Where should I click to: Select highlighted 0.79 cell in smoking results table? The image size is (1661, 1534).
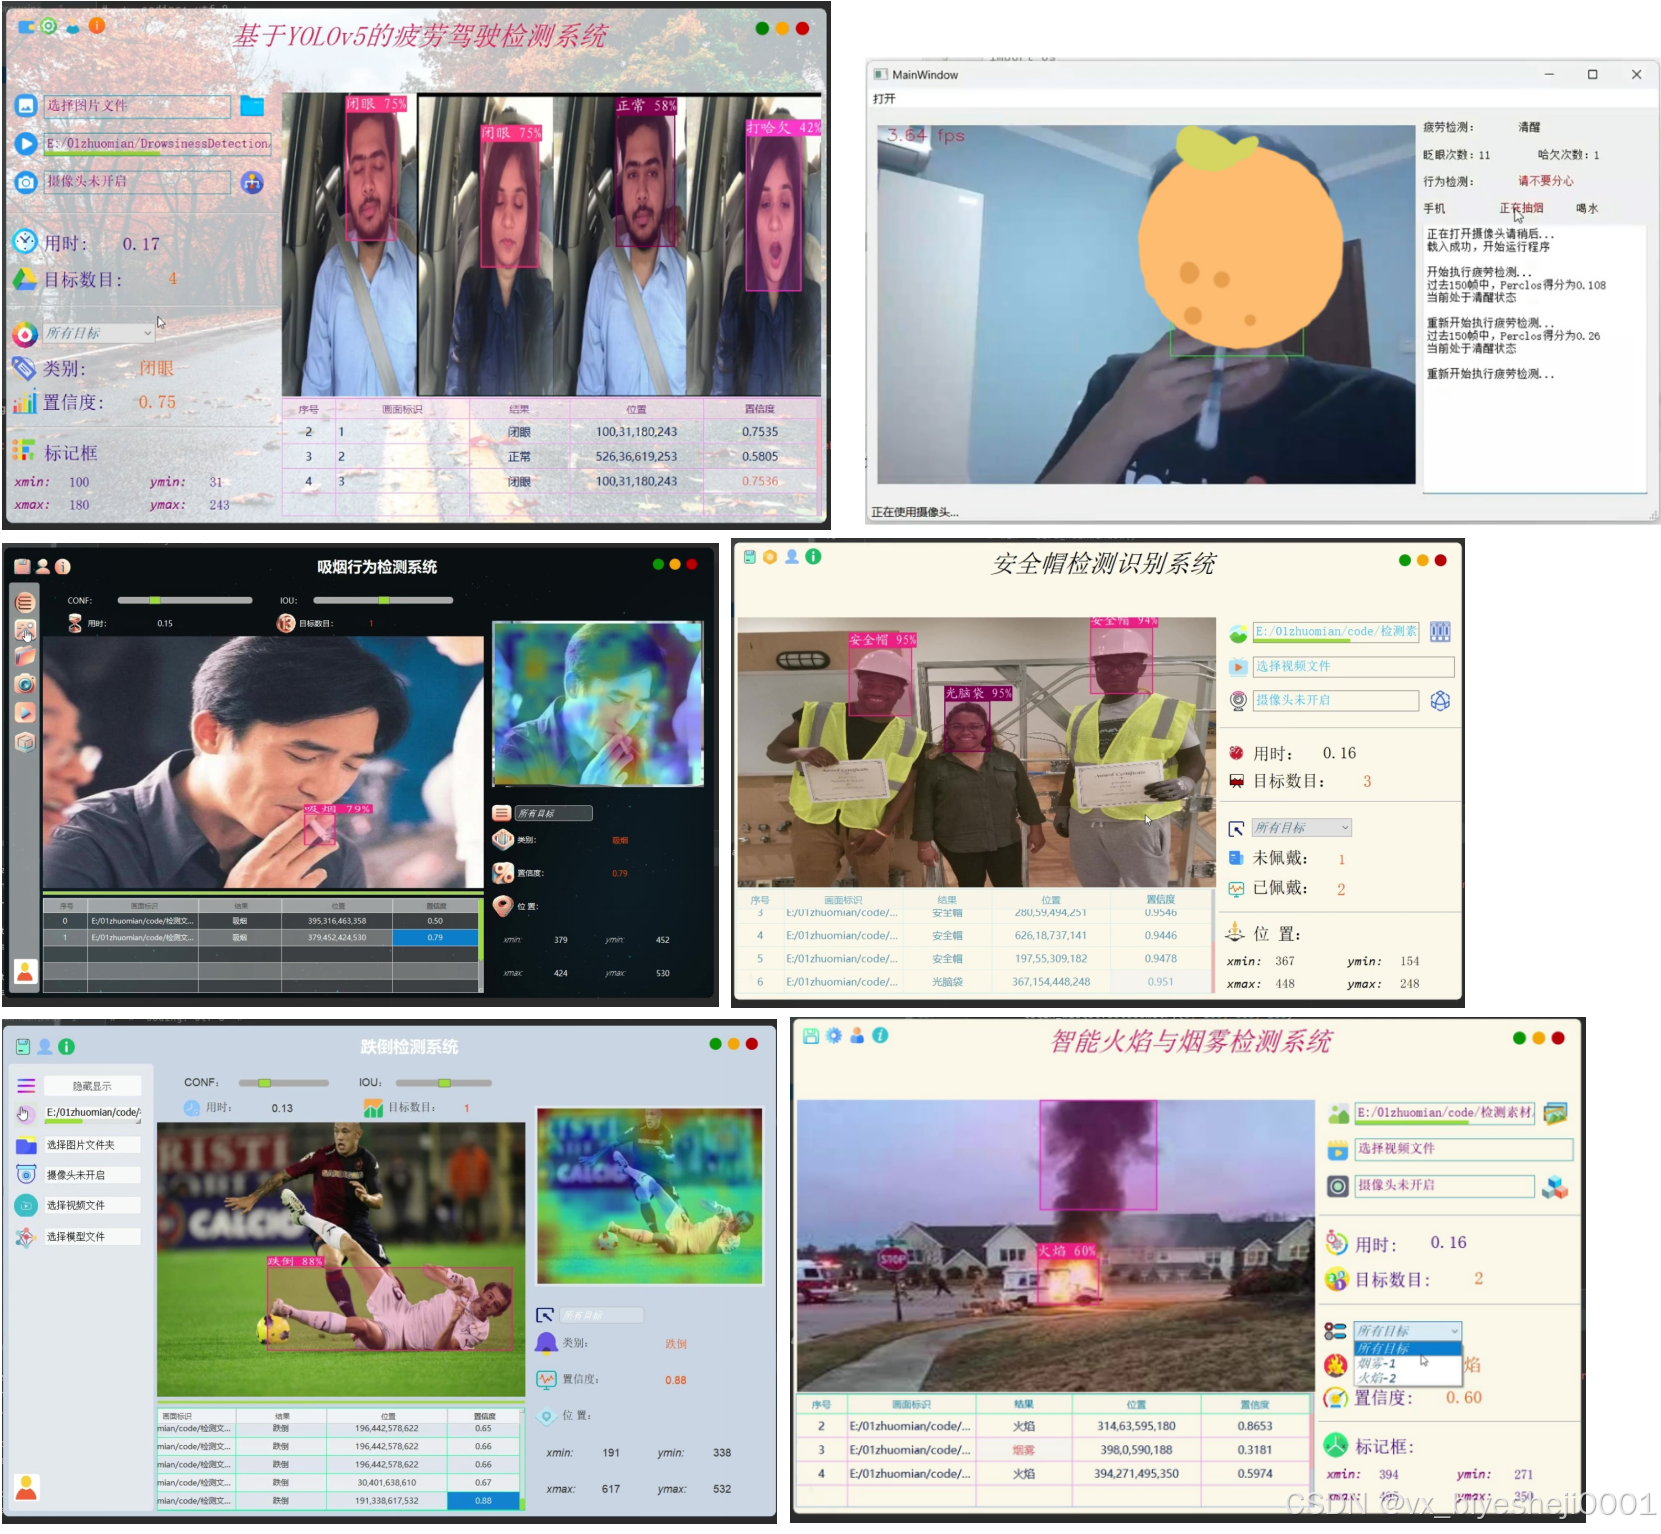(435, 938)
